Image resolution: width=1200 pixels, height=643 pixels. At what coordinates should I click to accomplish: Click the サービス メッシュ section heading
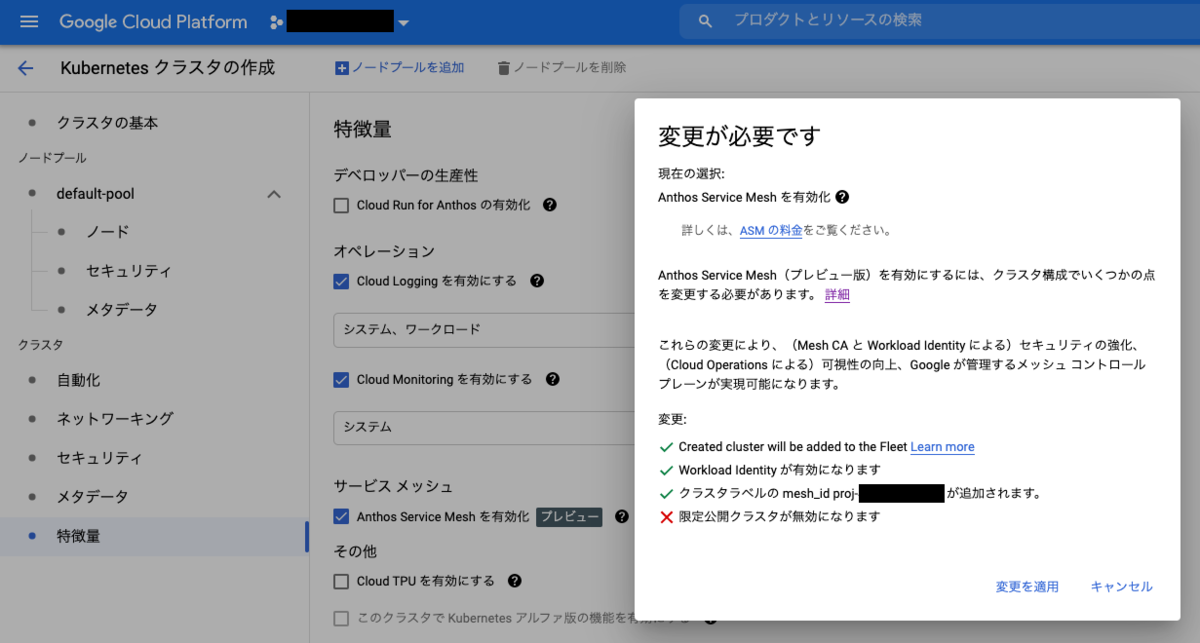393,486
